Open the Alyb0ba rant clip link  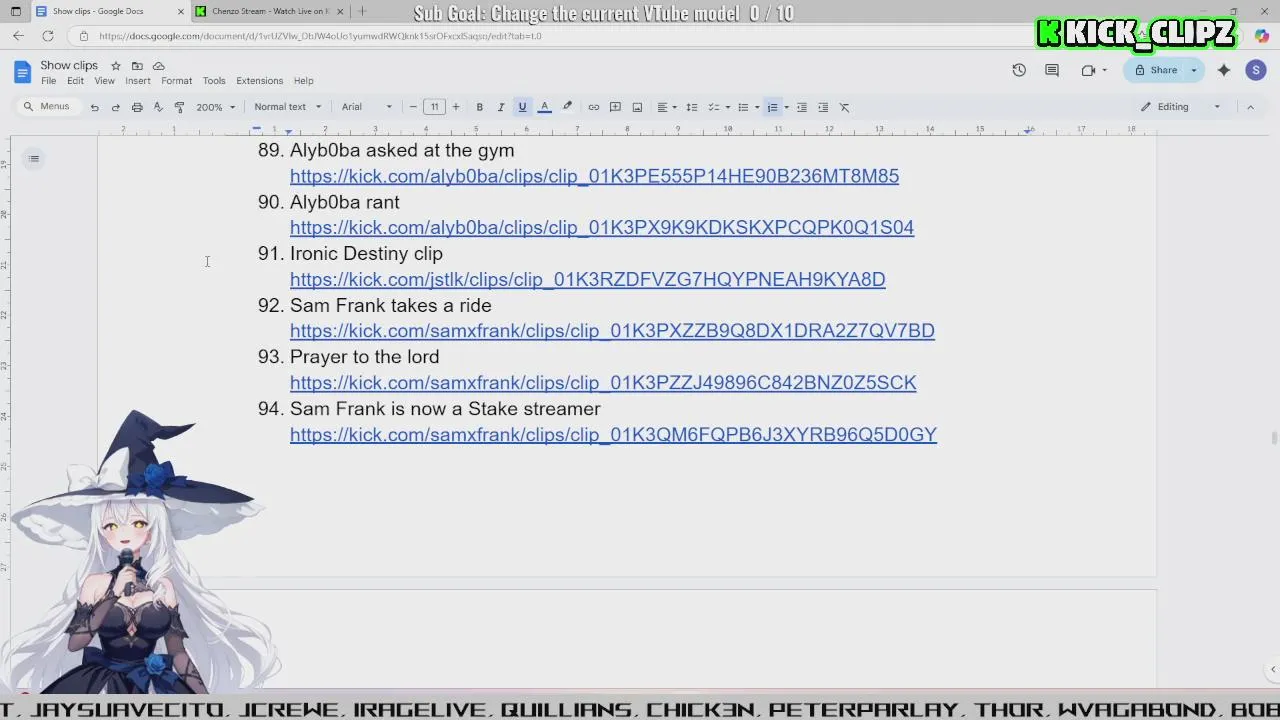[x=602, y=227]
